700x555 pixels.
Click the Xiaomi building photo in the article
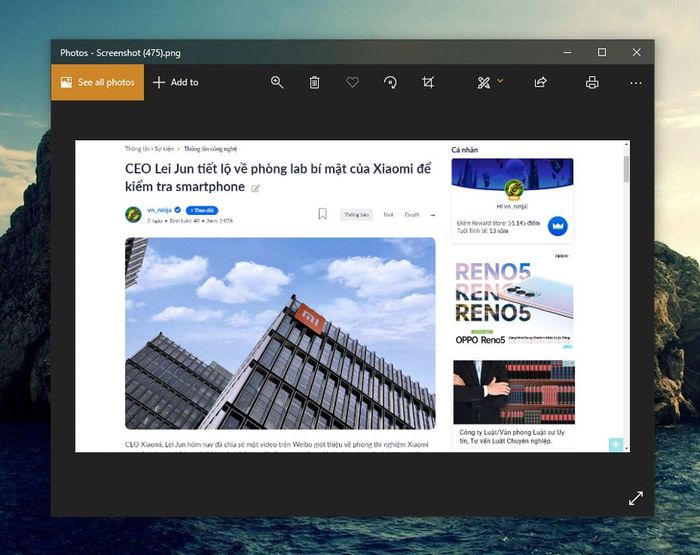(x=280, y=334)
